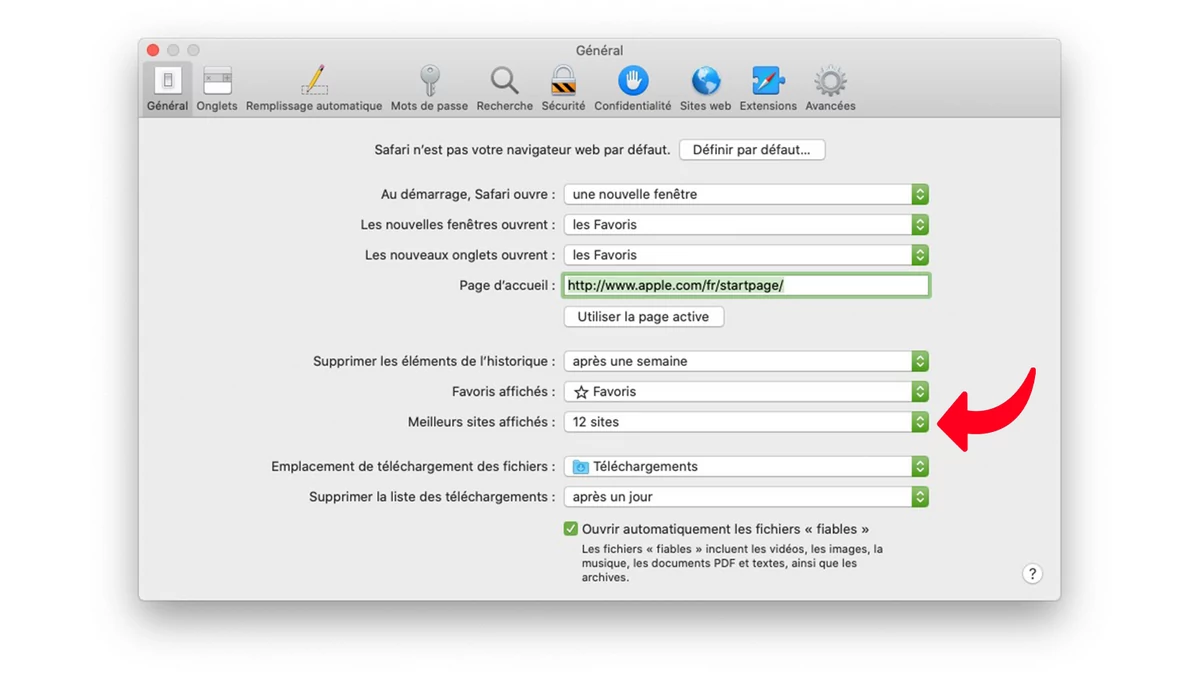Click the Téléchargements folder icon
This screenshot has height=675, width=1200.
(x=580, y=467)
